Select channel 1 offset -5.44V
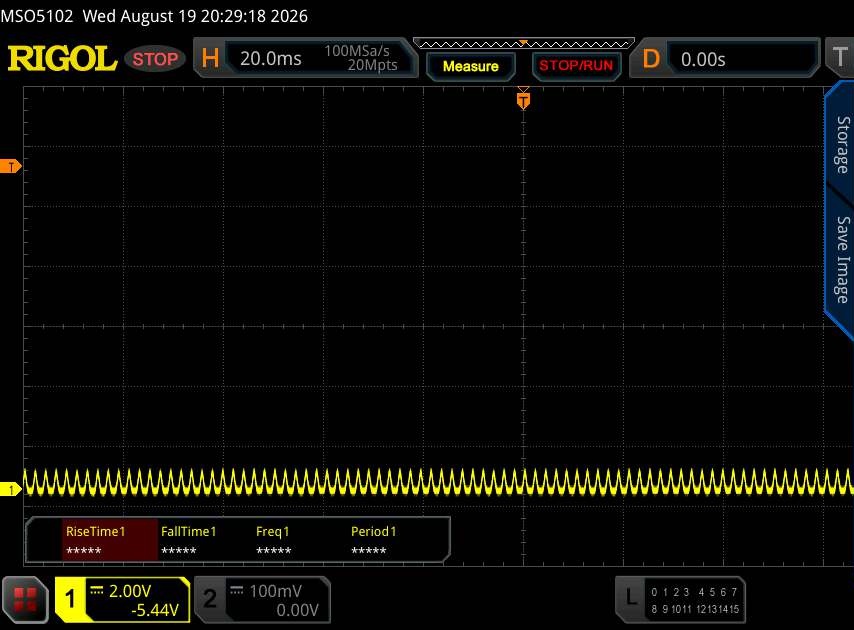This screenshot has height=630, width=854. pos(155,610)
